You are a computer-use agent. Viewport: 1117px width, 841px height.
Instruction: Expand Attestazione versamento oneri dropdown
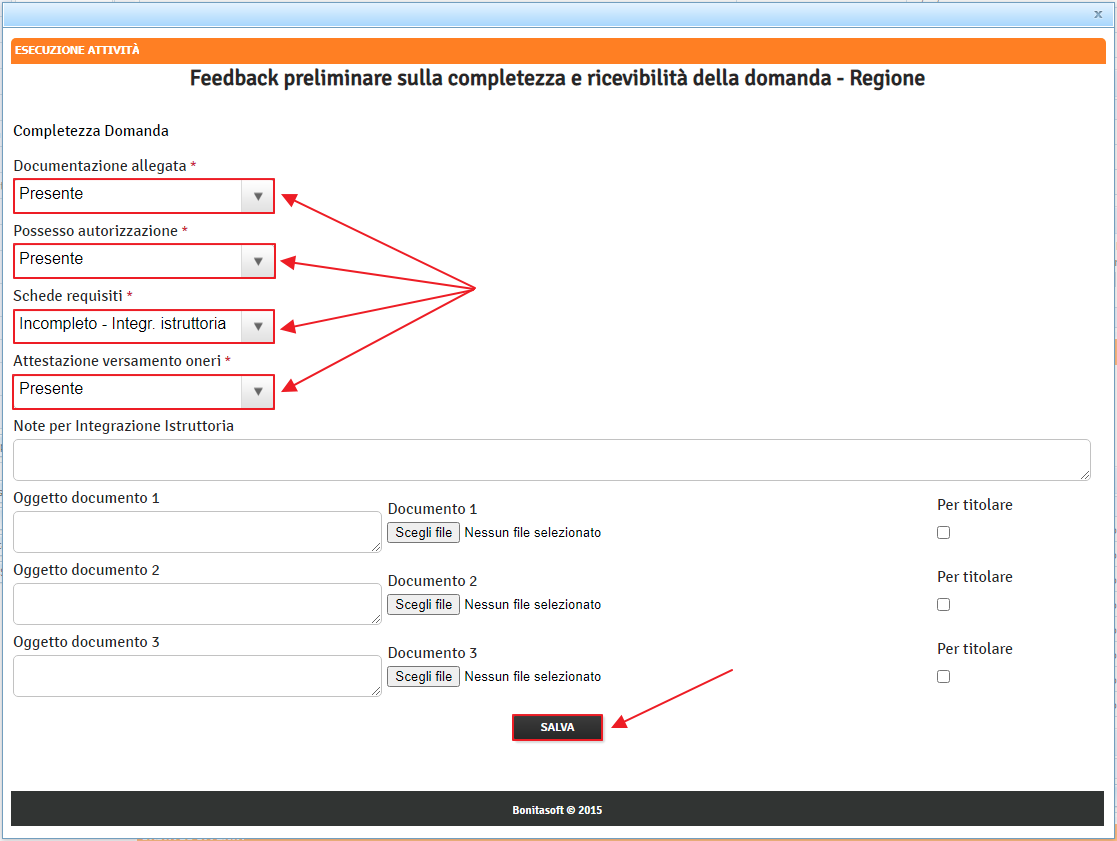click(144, 391)
